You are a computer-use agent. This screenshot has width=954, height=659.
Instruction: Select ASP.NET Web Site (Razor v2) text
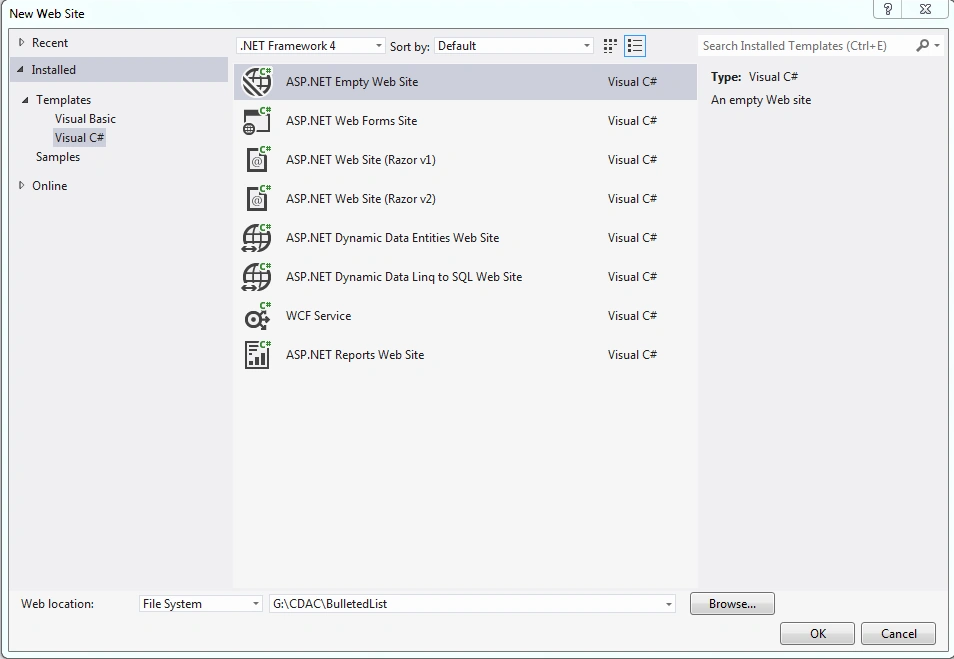[x=361, y=198]
